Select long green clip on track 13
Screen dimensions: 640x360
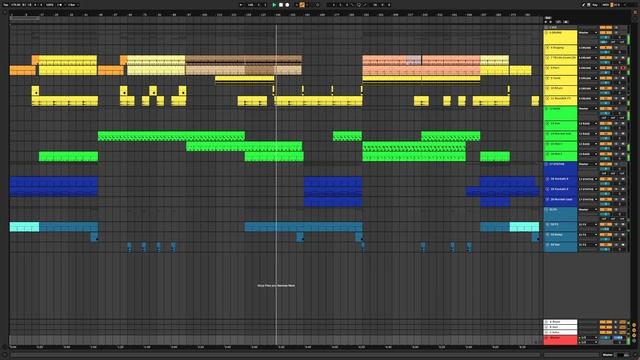pos(171,136)
